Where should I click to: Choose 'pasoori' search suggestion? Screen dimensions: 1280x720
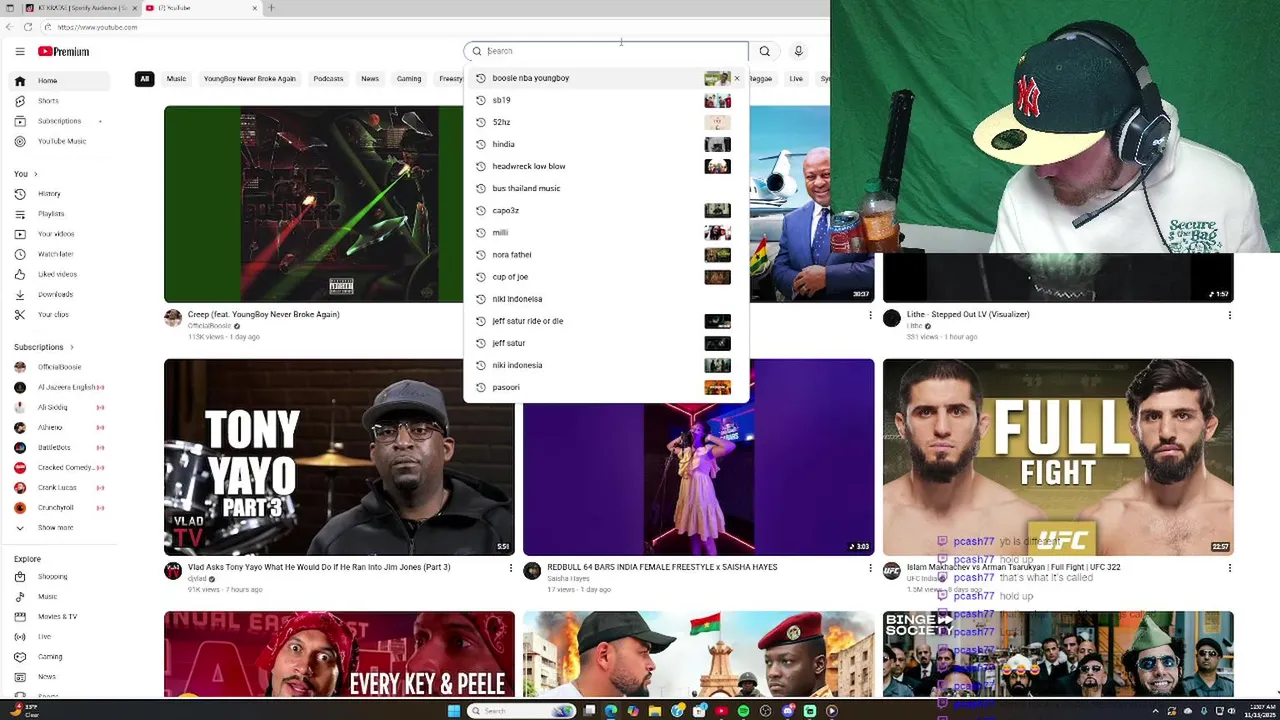coord(605,387)
